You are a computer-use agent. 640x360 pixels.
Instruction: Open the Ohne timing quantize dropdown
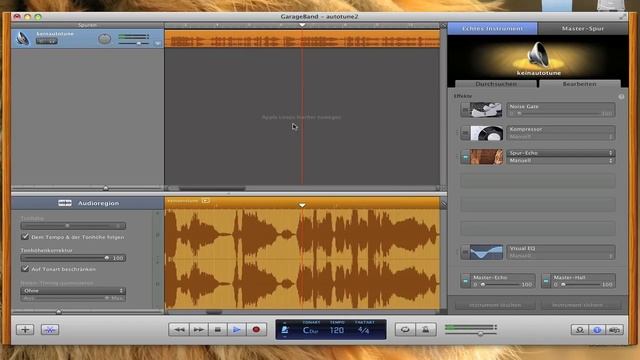pyautogui.click(x=73, y=291)
